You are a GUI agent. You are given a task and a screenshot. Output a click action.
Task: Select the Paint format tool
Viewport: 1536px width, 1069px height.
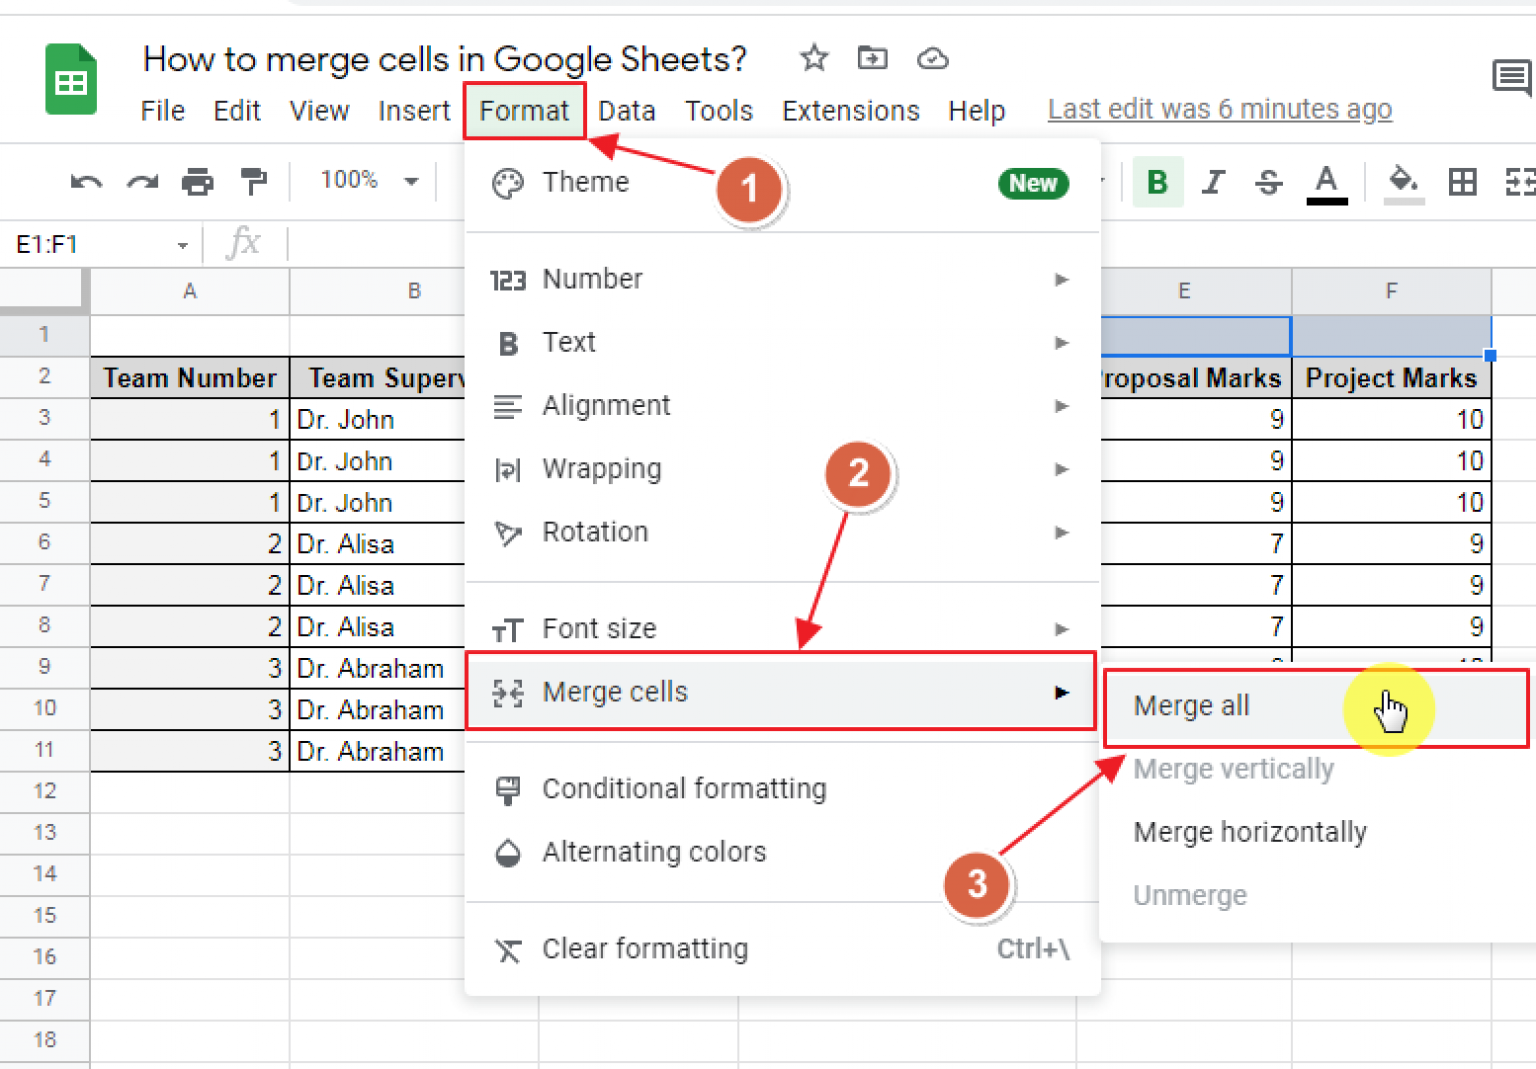[x=254, y=182]
